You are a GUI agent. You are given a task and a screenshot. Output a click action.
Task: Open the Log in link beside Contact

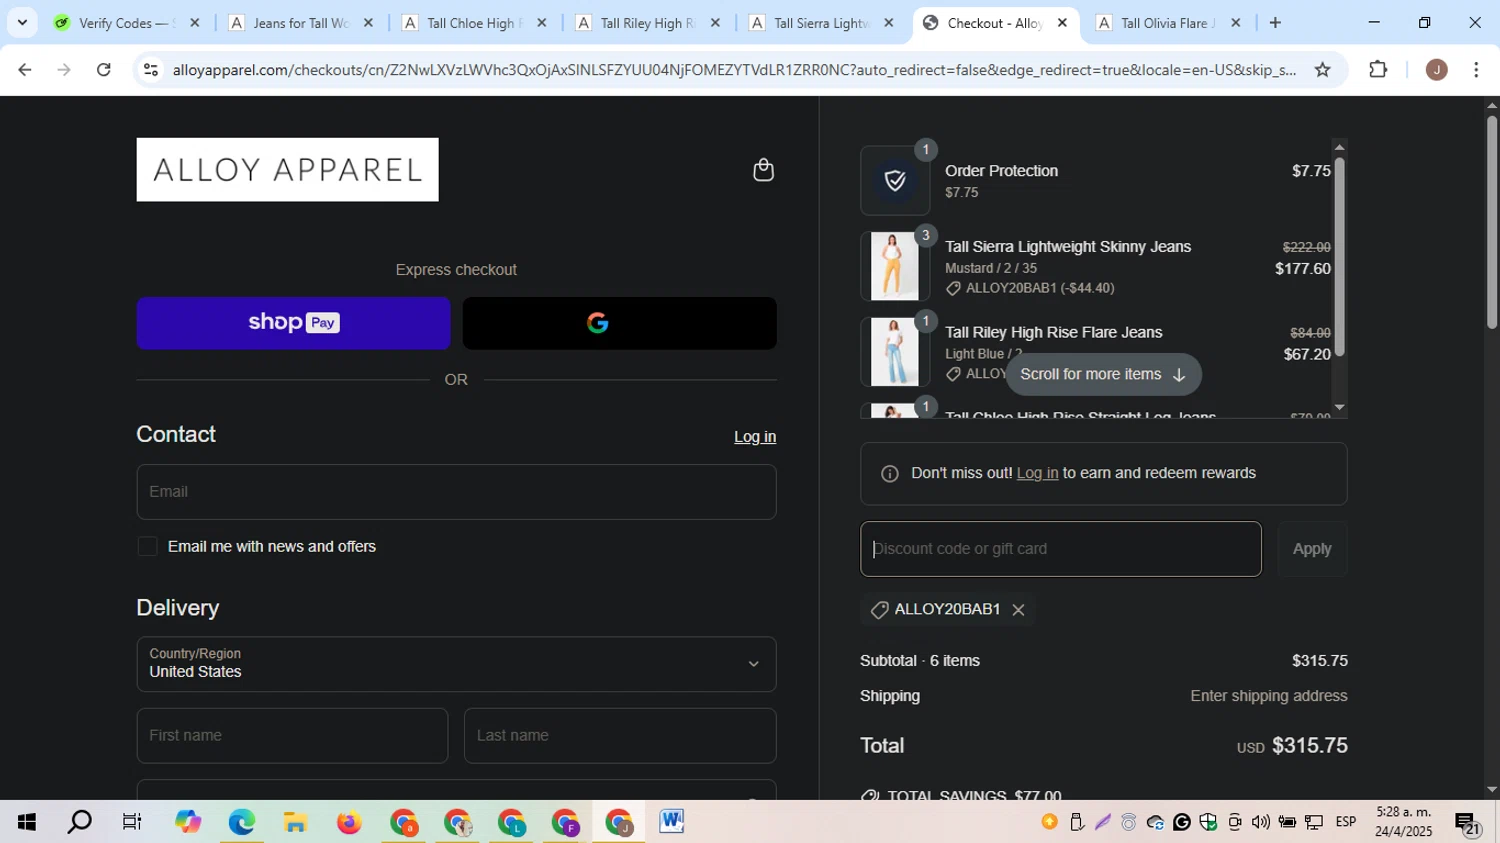point(755,437)
